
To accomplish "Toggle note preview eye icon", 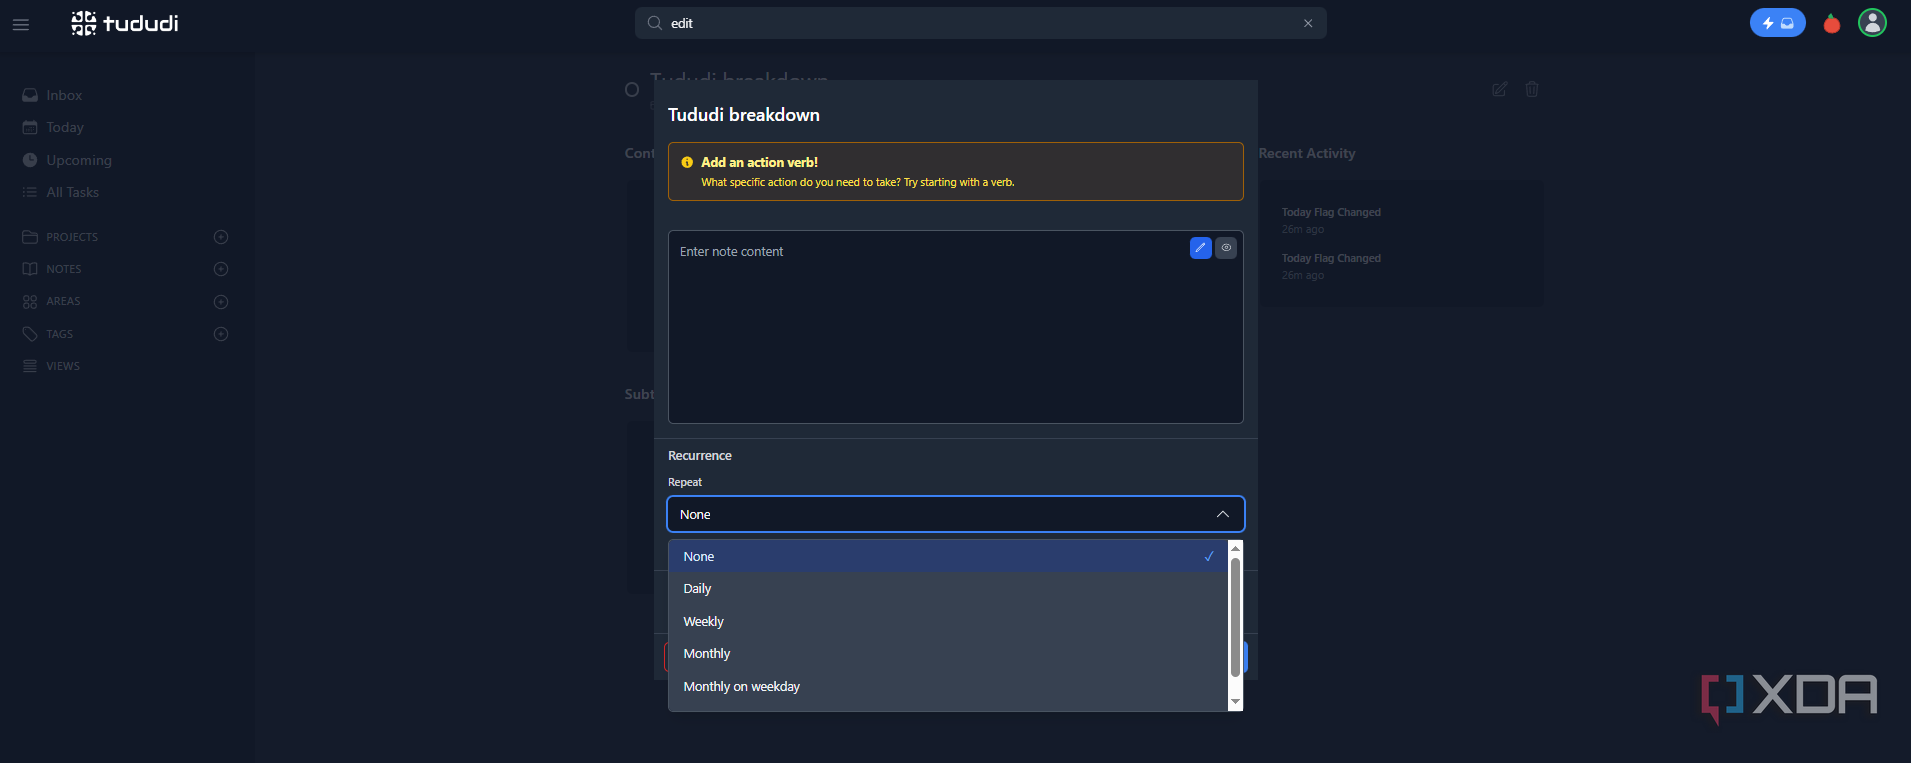I will (x=1226, y=248).
